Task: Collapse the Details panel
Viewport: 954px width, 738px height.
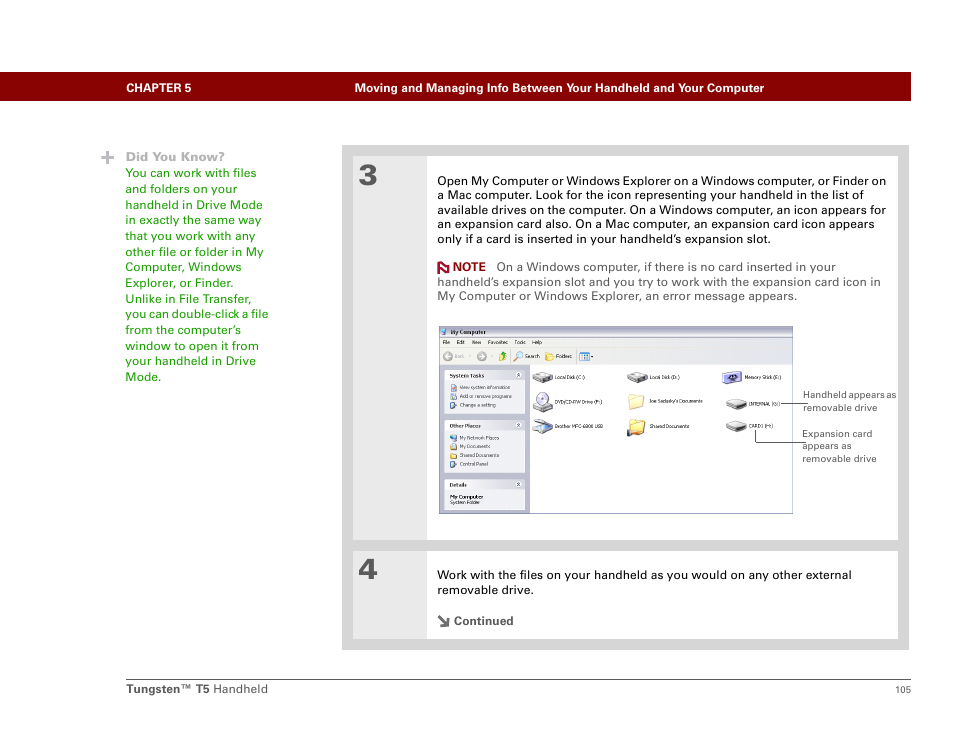Action: pyautogui.click(x=518, y=484)
